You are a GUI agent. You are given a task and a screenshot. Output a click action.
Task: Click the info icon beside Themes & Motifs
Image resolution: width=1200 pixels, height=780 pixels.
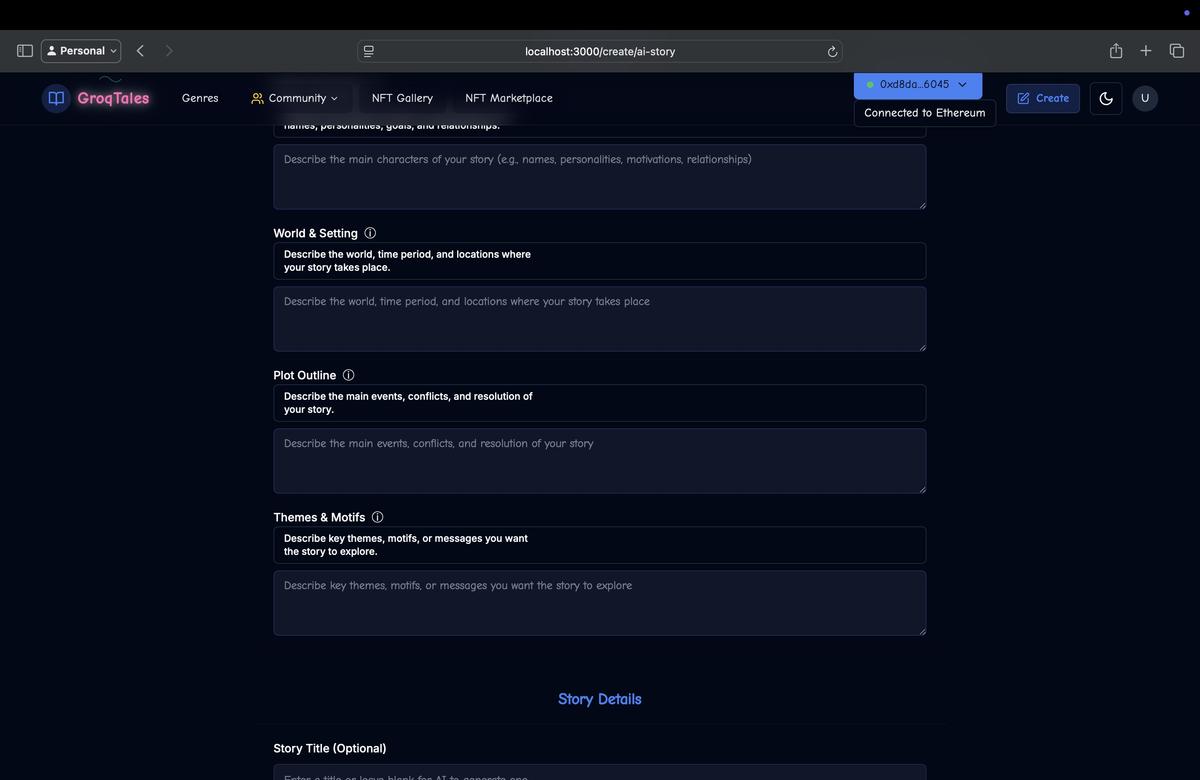tap(375, 516)
